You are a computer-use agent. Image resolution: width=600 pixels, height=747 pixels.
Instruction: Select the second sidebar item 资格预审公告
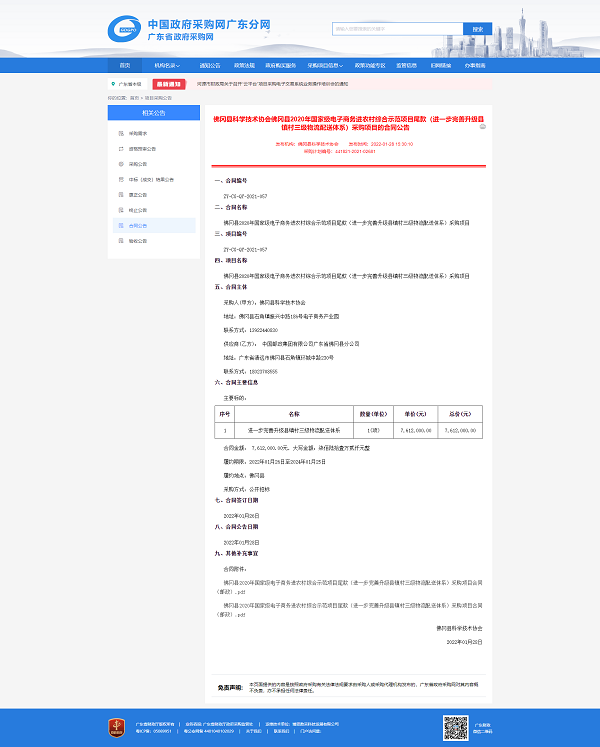tap(142, 149)
